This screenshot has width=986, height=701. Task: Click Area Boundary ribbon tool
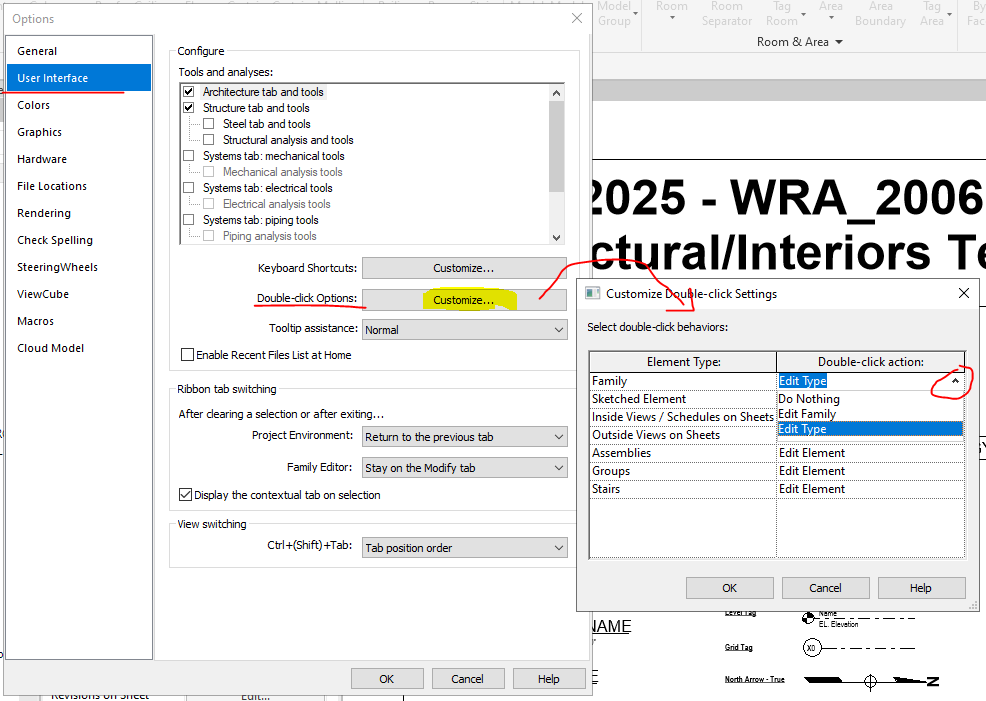click(880, 14)
